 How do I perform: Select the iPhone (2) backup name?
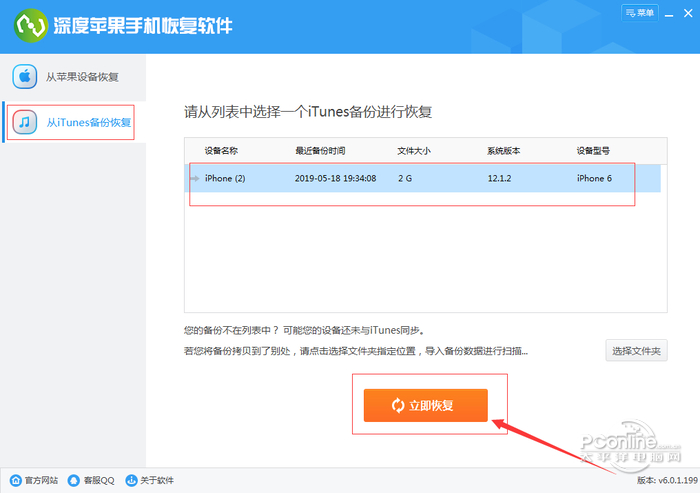click(225, 178)
